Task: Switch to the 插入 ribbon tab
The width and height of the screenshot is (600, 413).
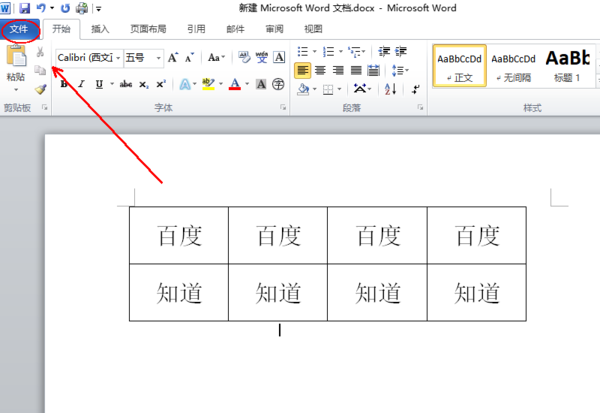Action: pos(100,29)
